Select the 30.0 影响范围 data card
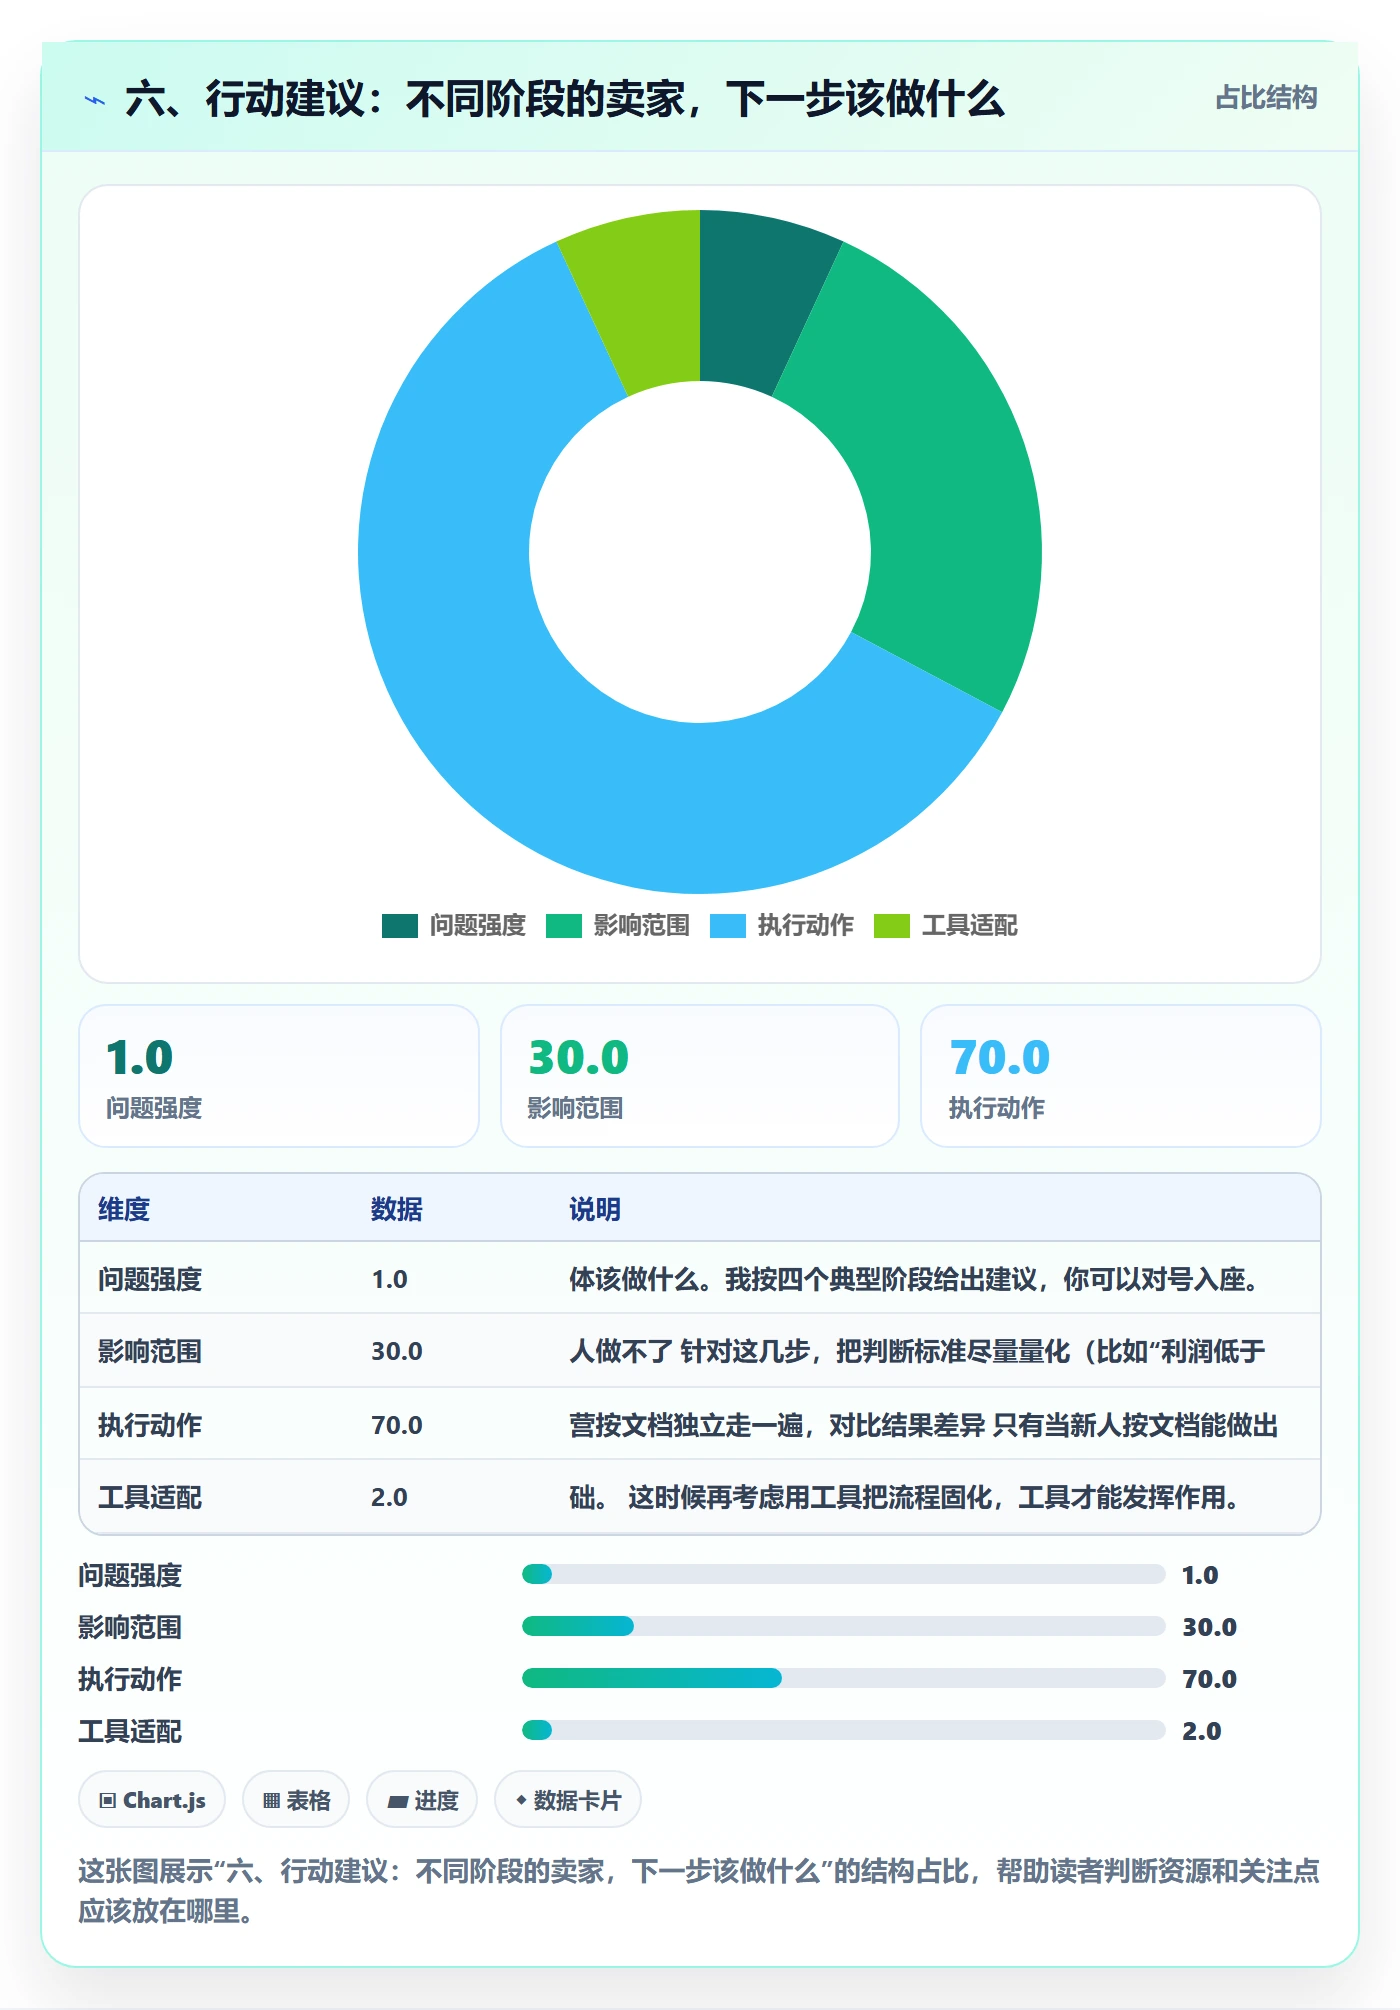 point(700,1076)
